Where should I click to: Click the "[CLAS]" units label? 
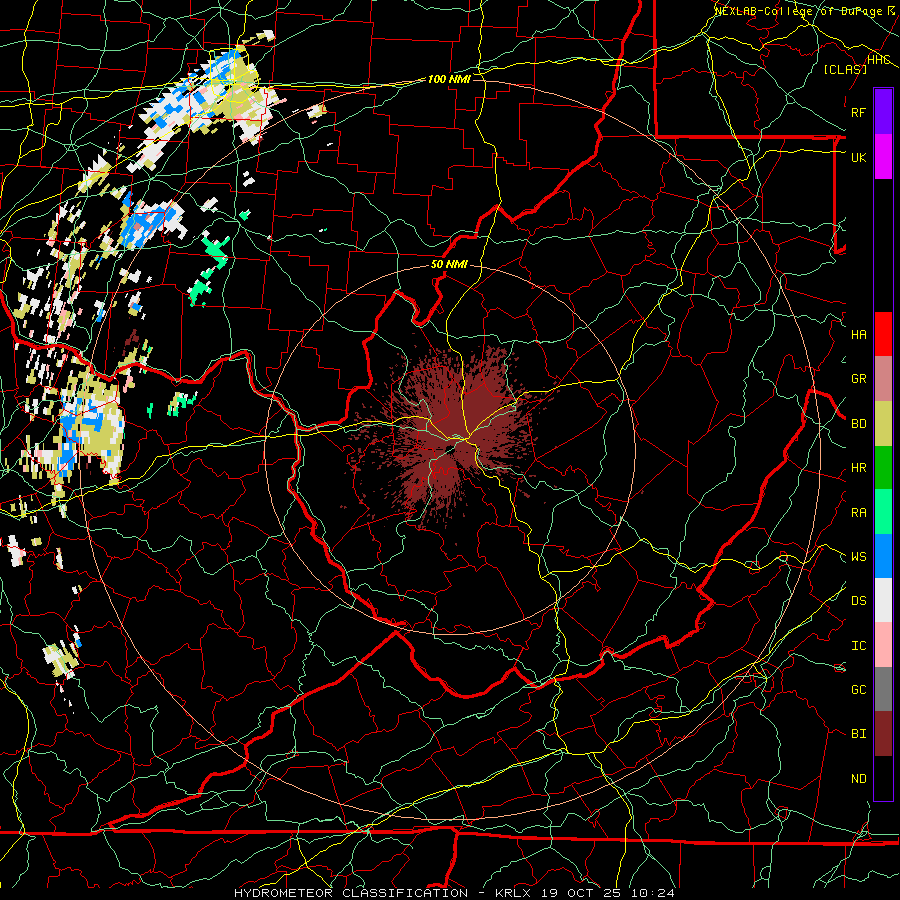tap(845, 69)
